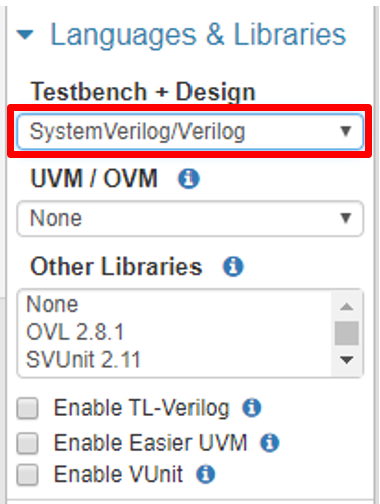The image size is (380, 504).
Task: Collapse the Languages & Libraries section triangle
Action: 25,34
